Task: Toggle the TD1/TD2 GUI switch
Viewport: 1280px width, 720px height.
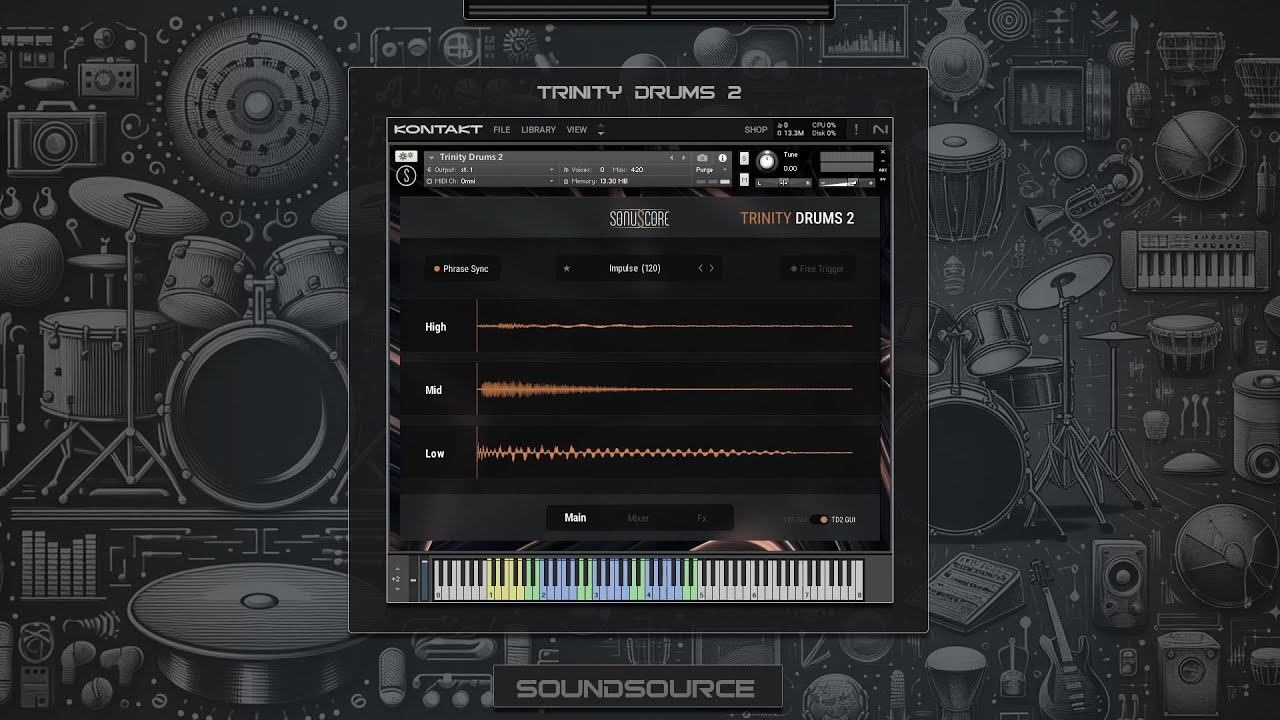Action: pyautogui.click(x=819, y=520)
